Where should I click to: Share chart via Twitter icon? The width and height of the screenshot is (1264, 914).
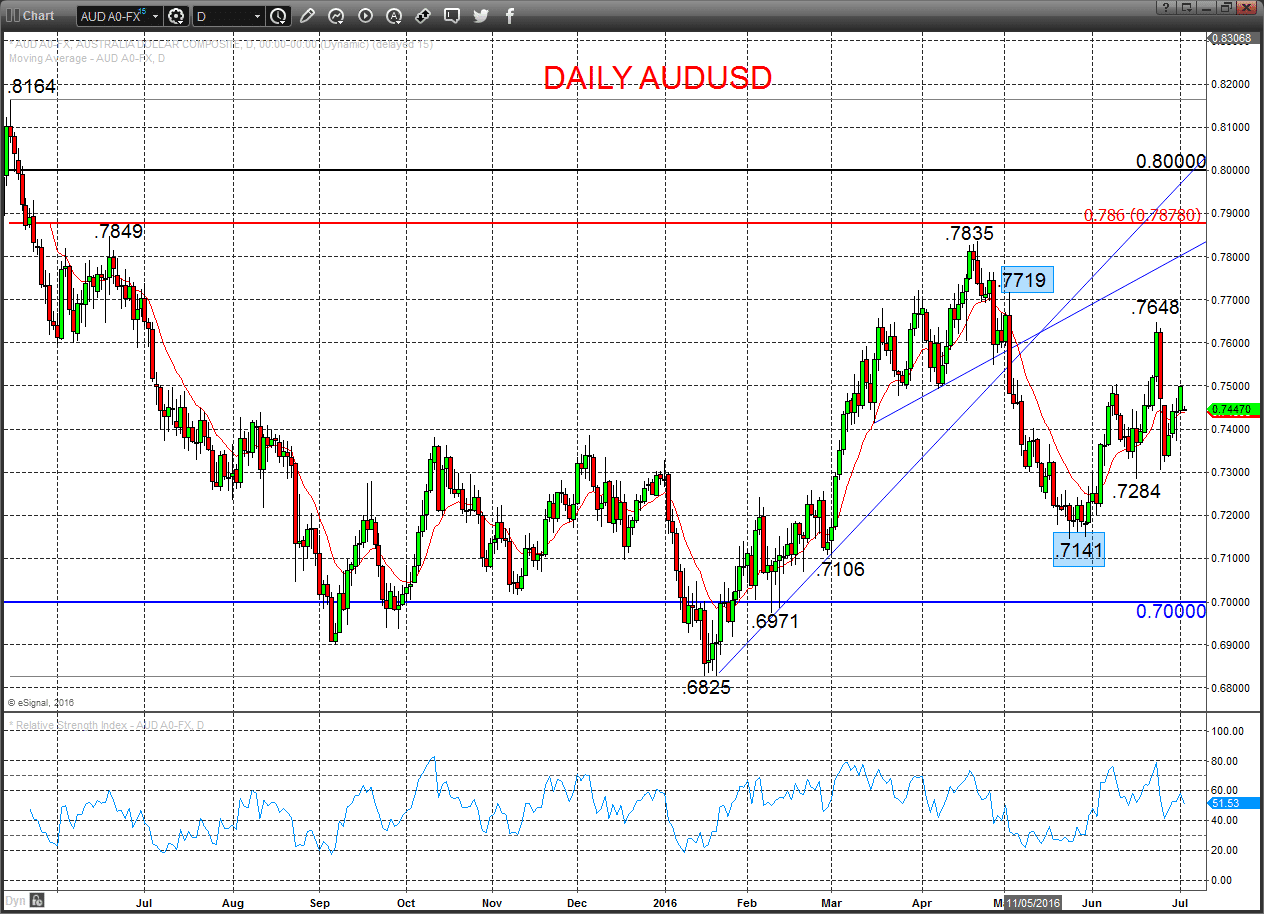(481, 16)
